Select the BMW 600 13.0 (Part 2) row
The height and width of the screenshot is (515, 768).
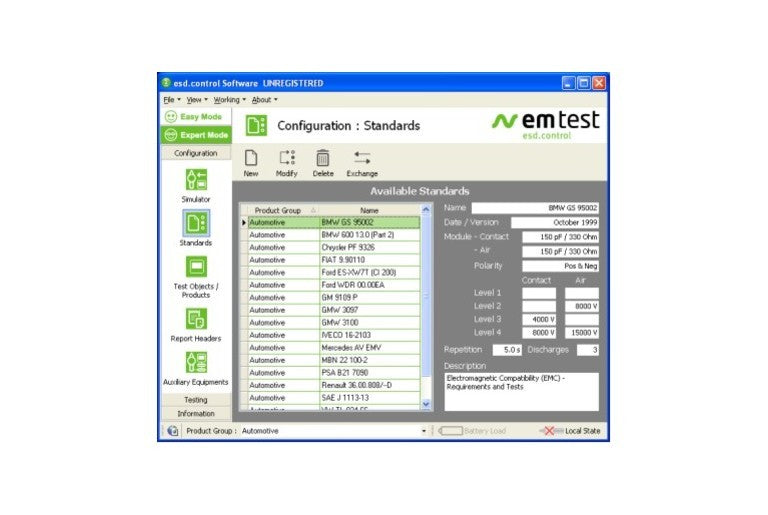point(334,235)
